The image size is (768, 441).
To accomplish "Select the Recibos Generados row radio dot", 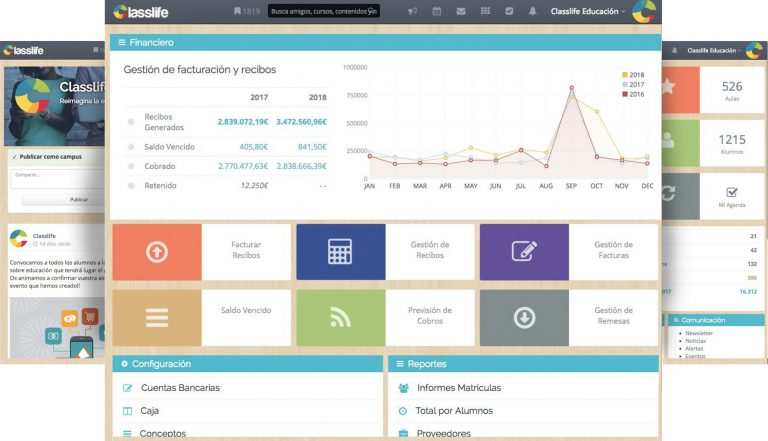I will tap(131, 122).
